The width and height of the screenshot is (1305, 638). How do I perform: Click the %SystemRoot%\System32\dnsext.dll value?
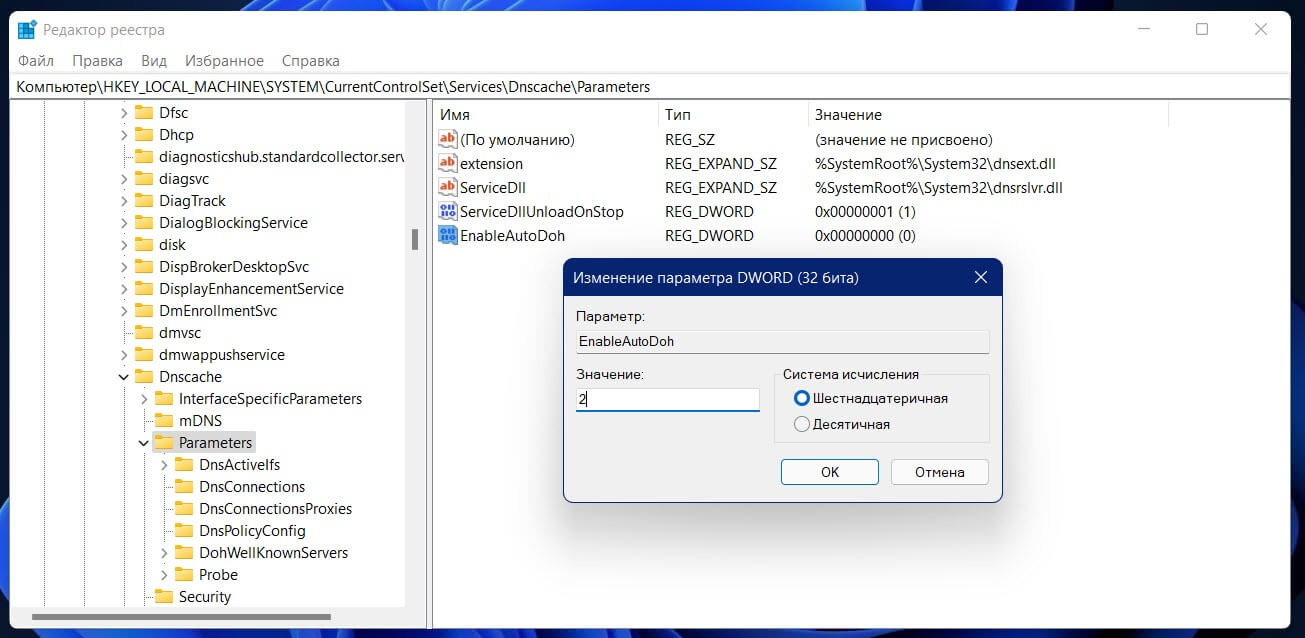935,163
